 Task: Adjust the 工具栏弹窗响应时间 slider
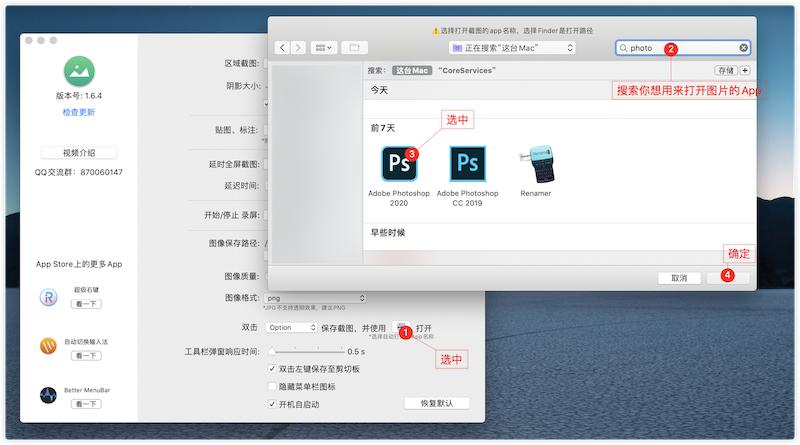pyautogui.click(x=308, y=352)
